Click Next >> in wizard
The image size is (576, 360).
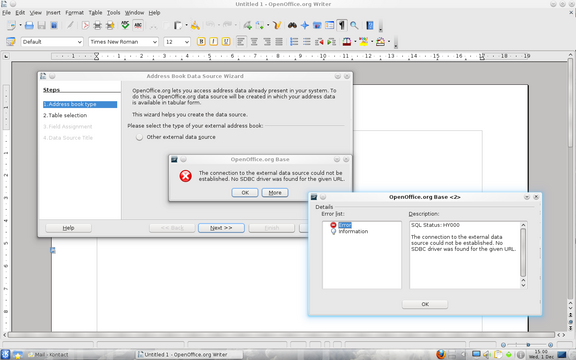click(221, 228)
